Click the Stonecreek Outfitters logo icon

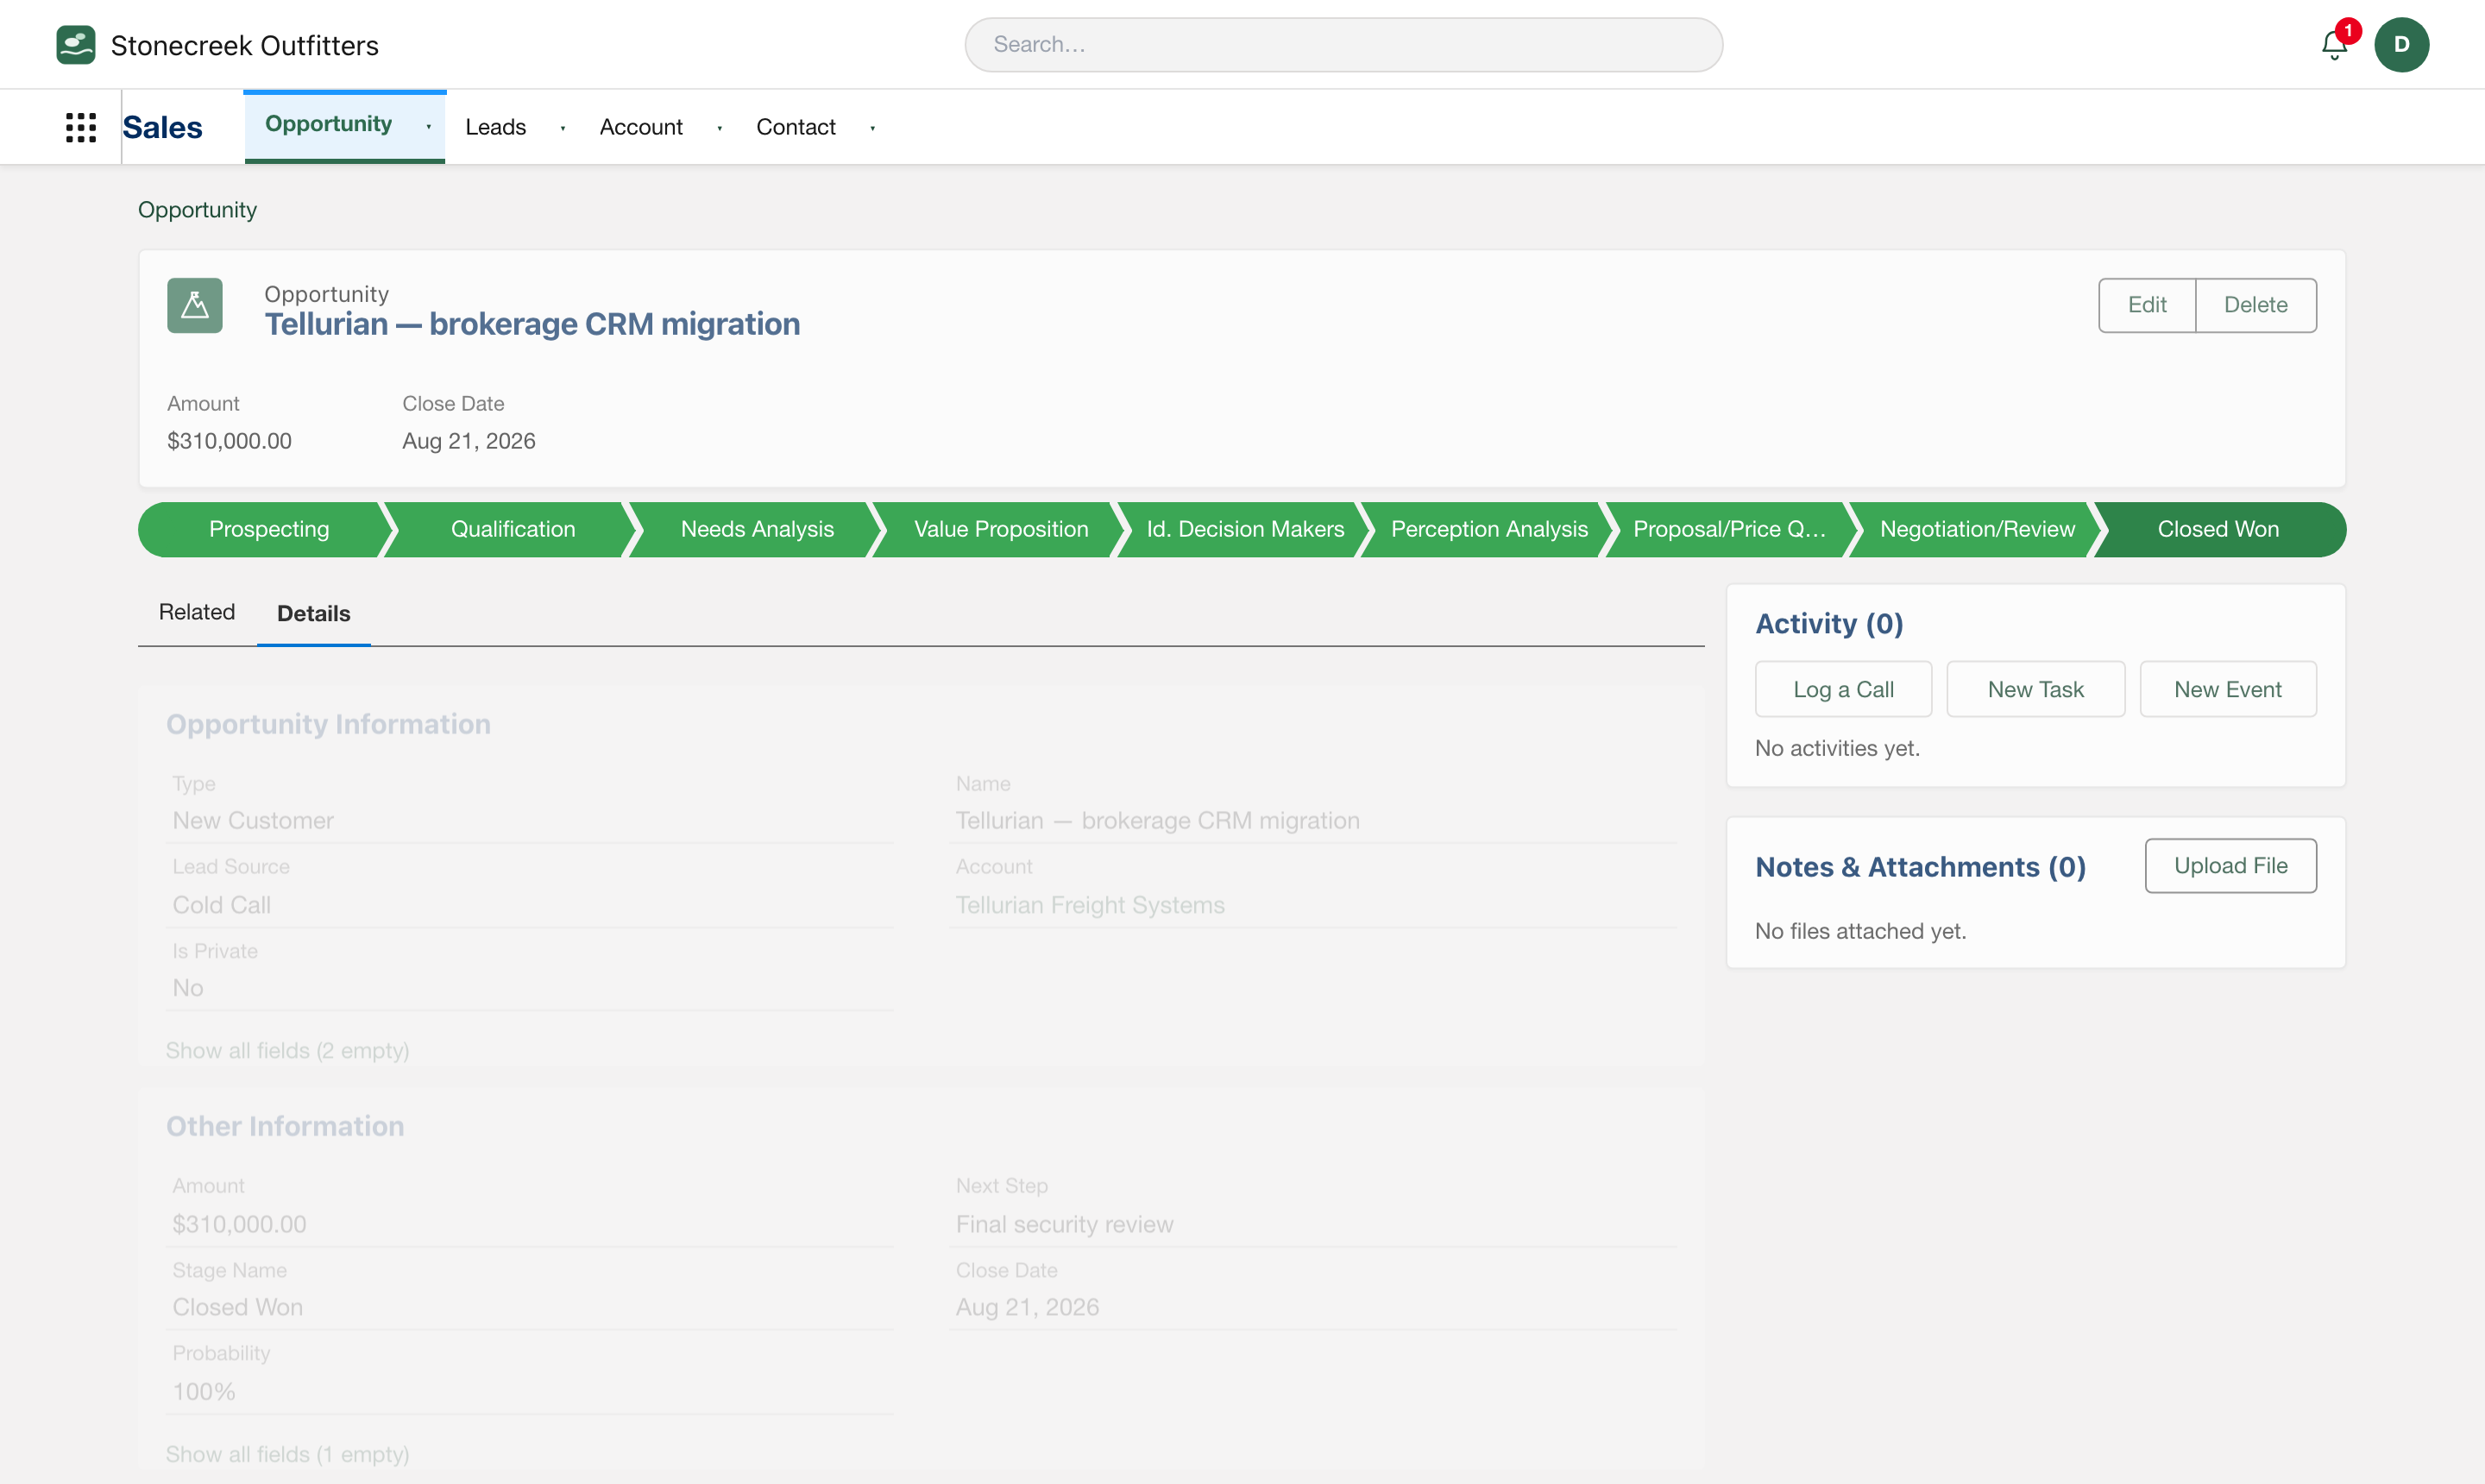pos(76,45)
